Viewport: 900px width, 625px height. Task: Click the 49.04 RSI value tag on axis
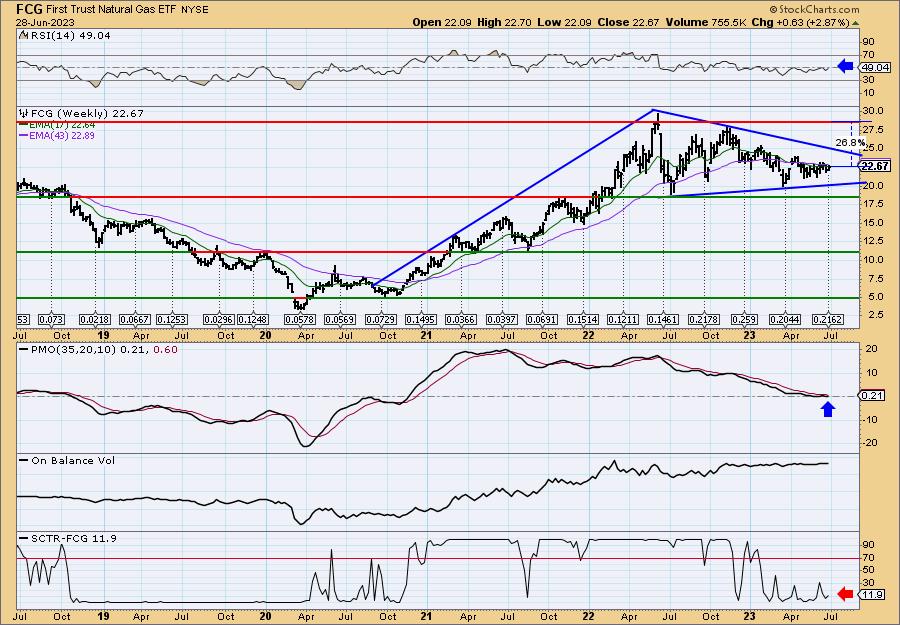873,67
